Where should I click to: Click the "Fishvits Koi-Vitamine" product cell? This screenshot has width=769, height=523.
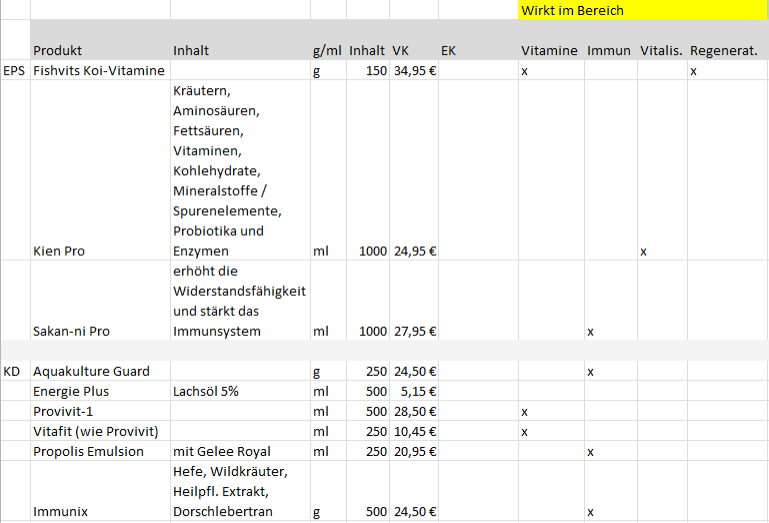coord(100,71)
